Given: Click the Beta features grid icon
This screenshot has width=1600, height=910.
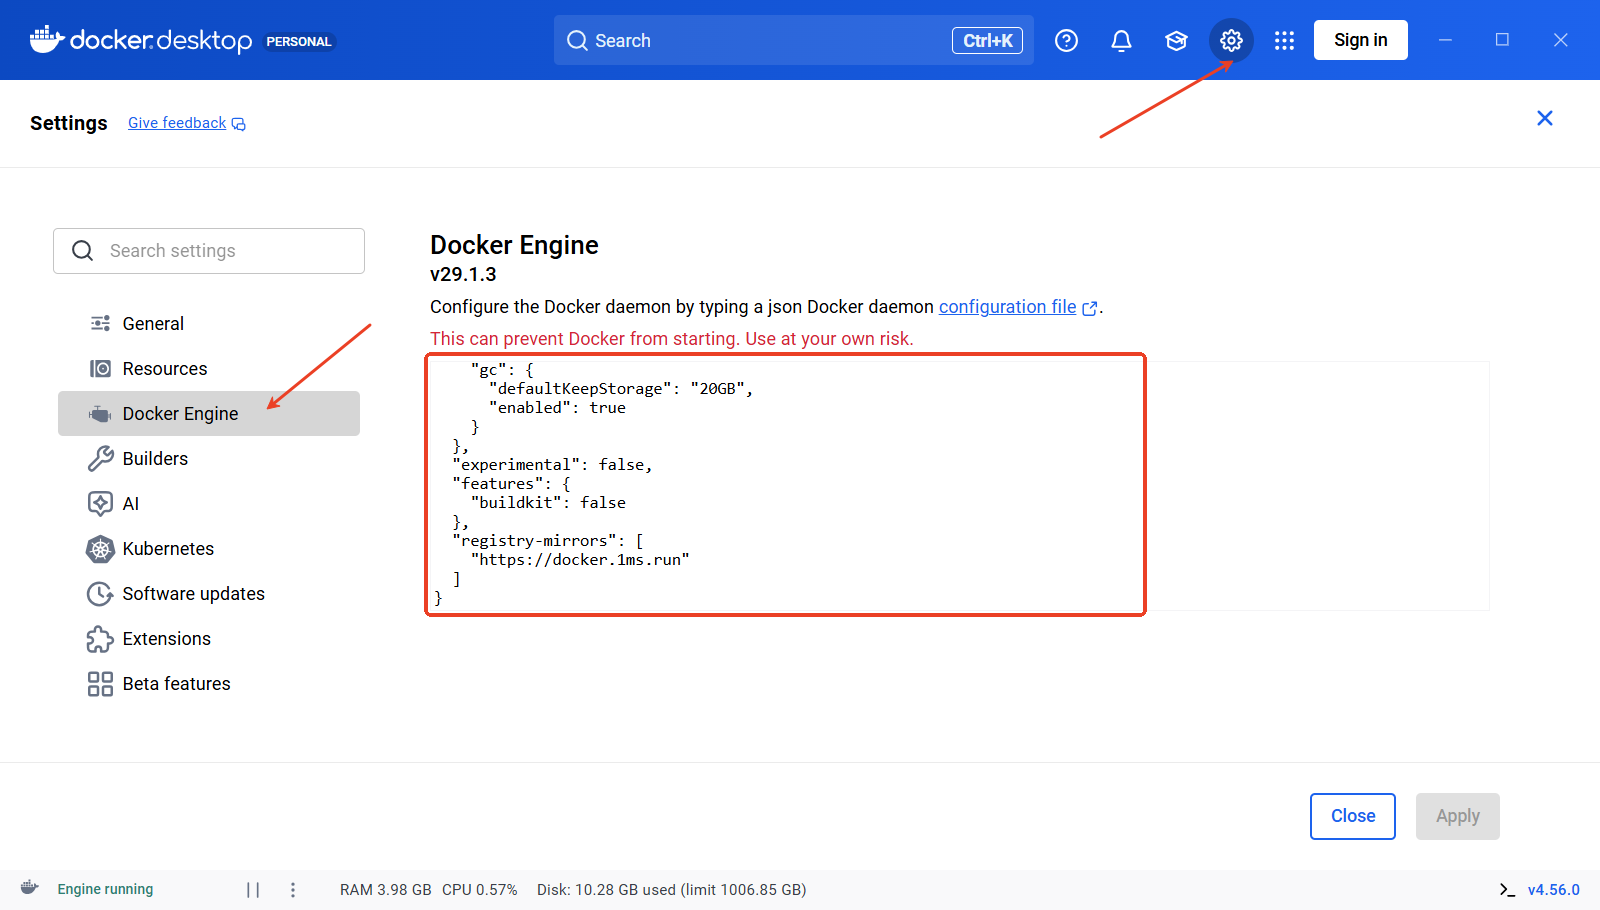Looking at the screenshot, I should tap(100, 683).
